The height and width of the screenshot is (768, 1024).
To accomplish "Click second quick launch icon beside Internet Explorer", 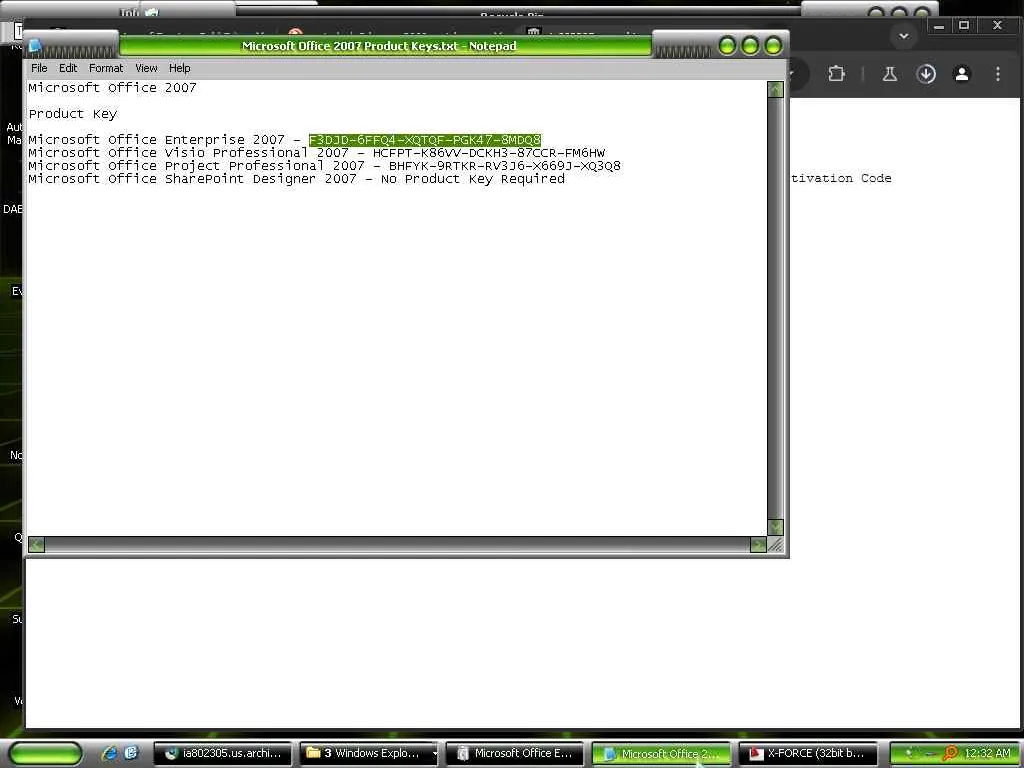I will pyautogui.click(x=131, y=753).
